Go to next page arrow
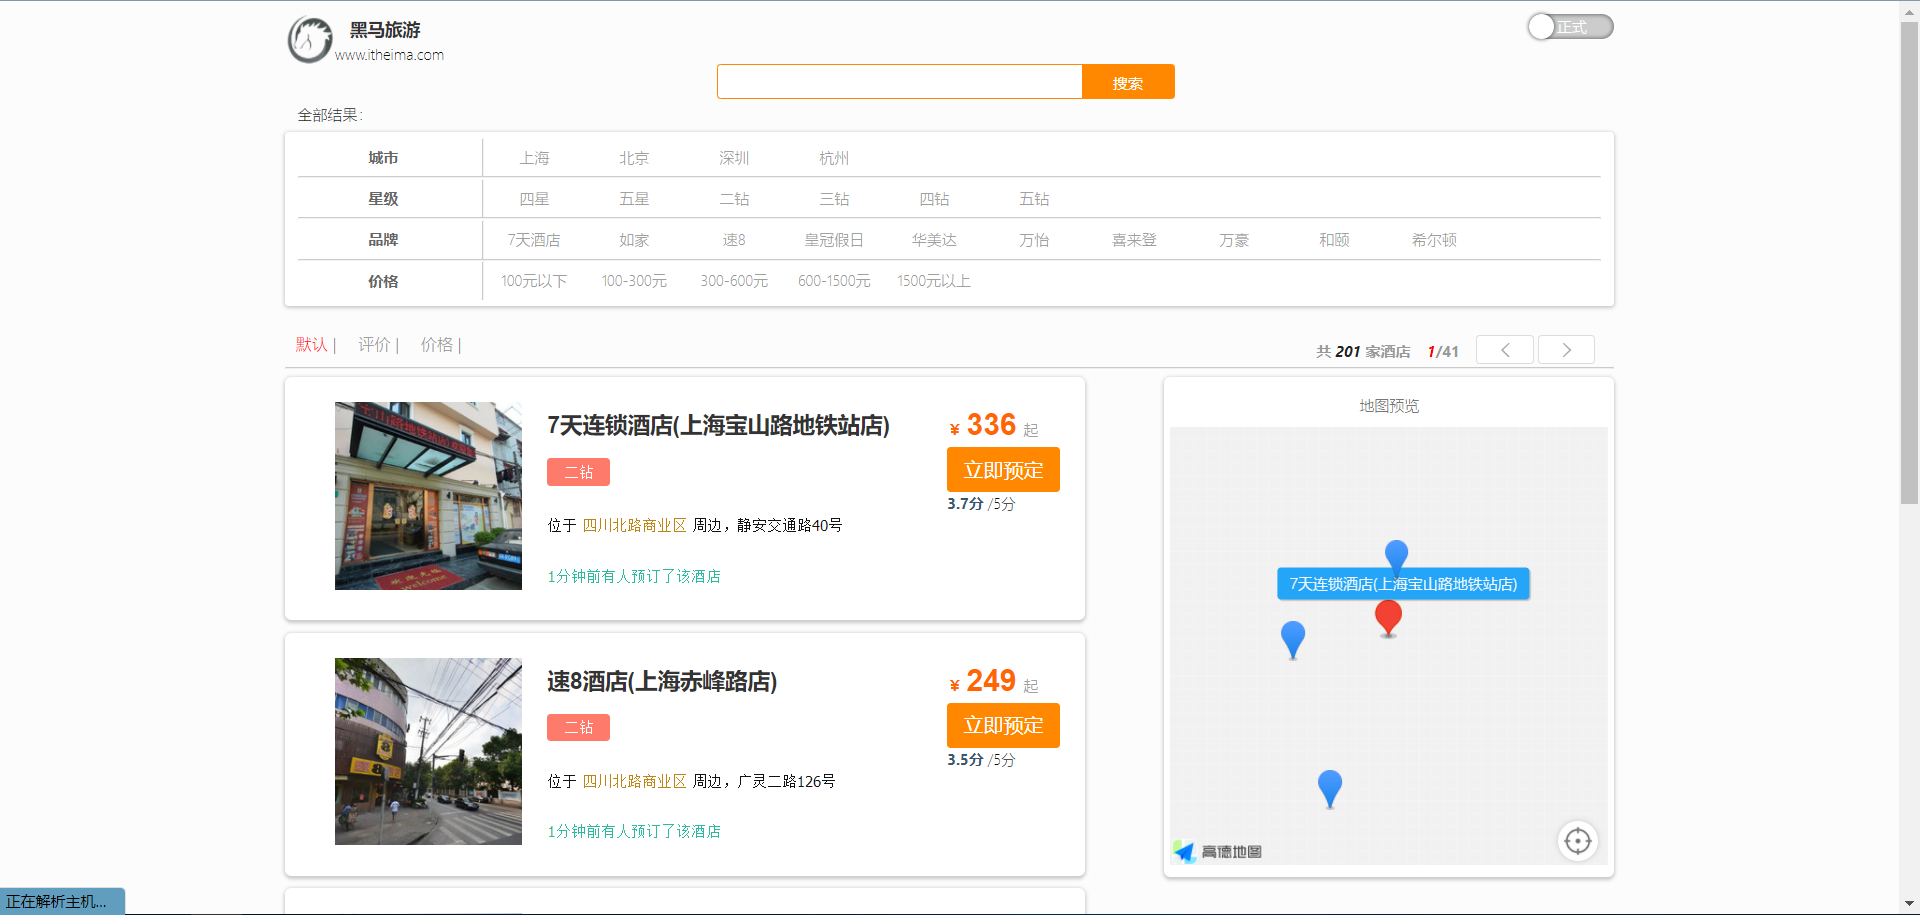The height and width of the screenshot is (915, 1920). (x=1566, y=350)
